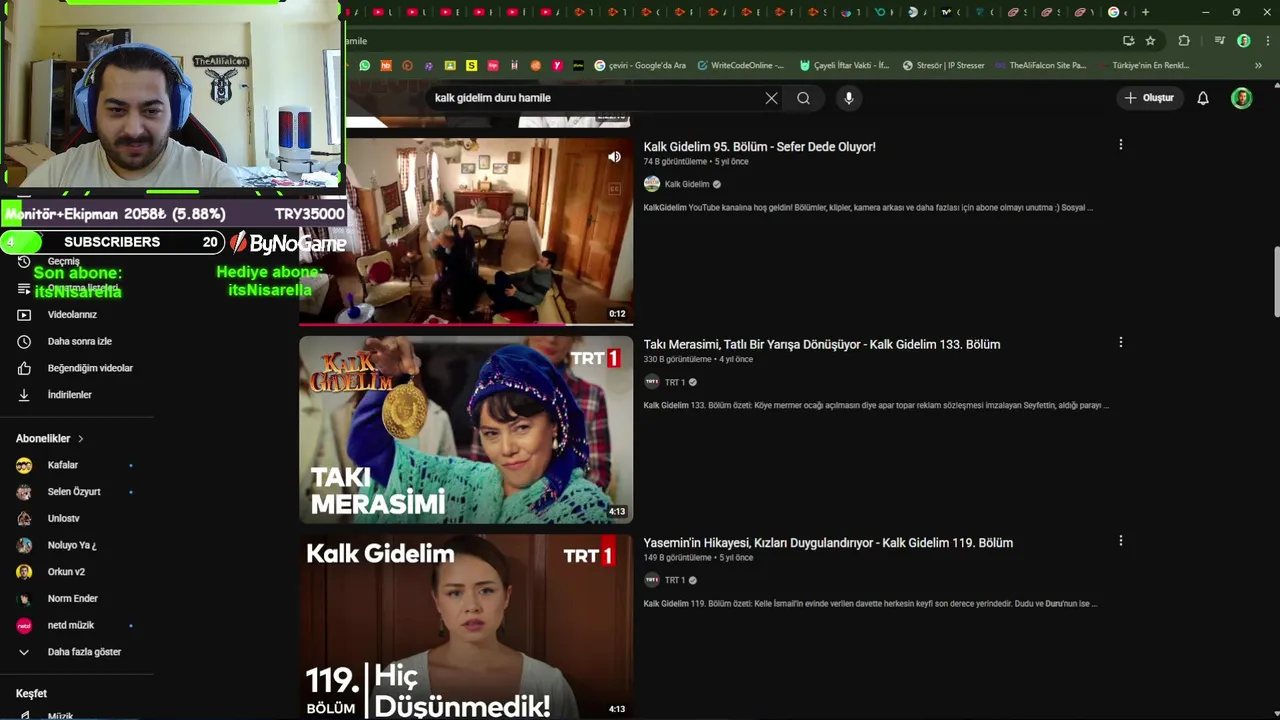
Task: Open Selen Özyurt channel subscription
Action: 76,492
